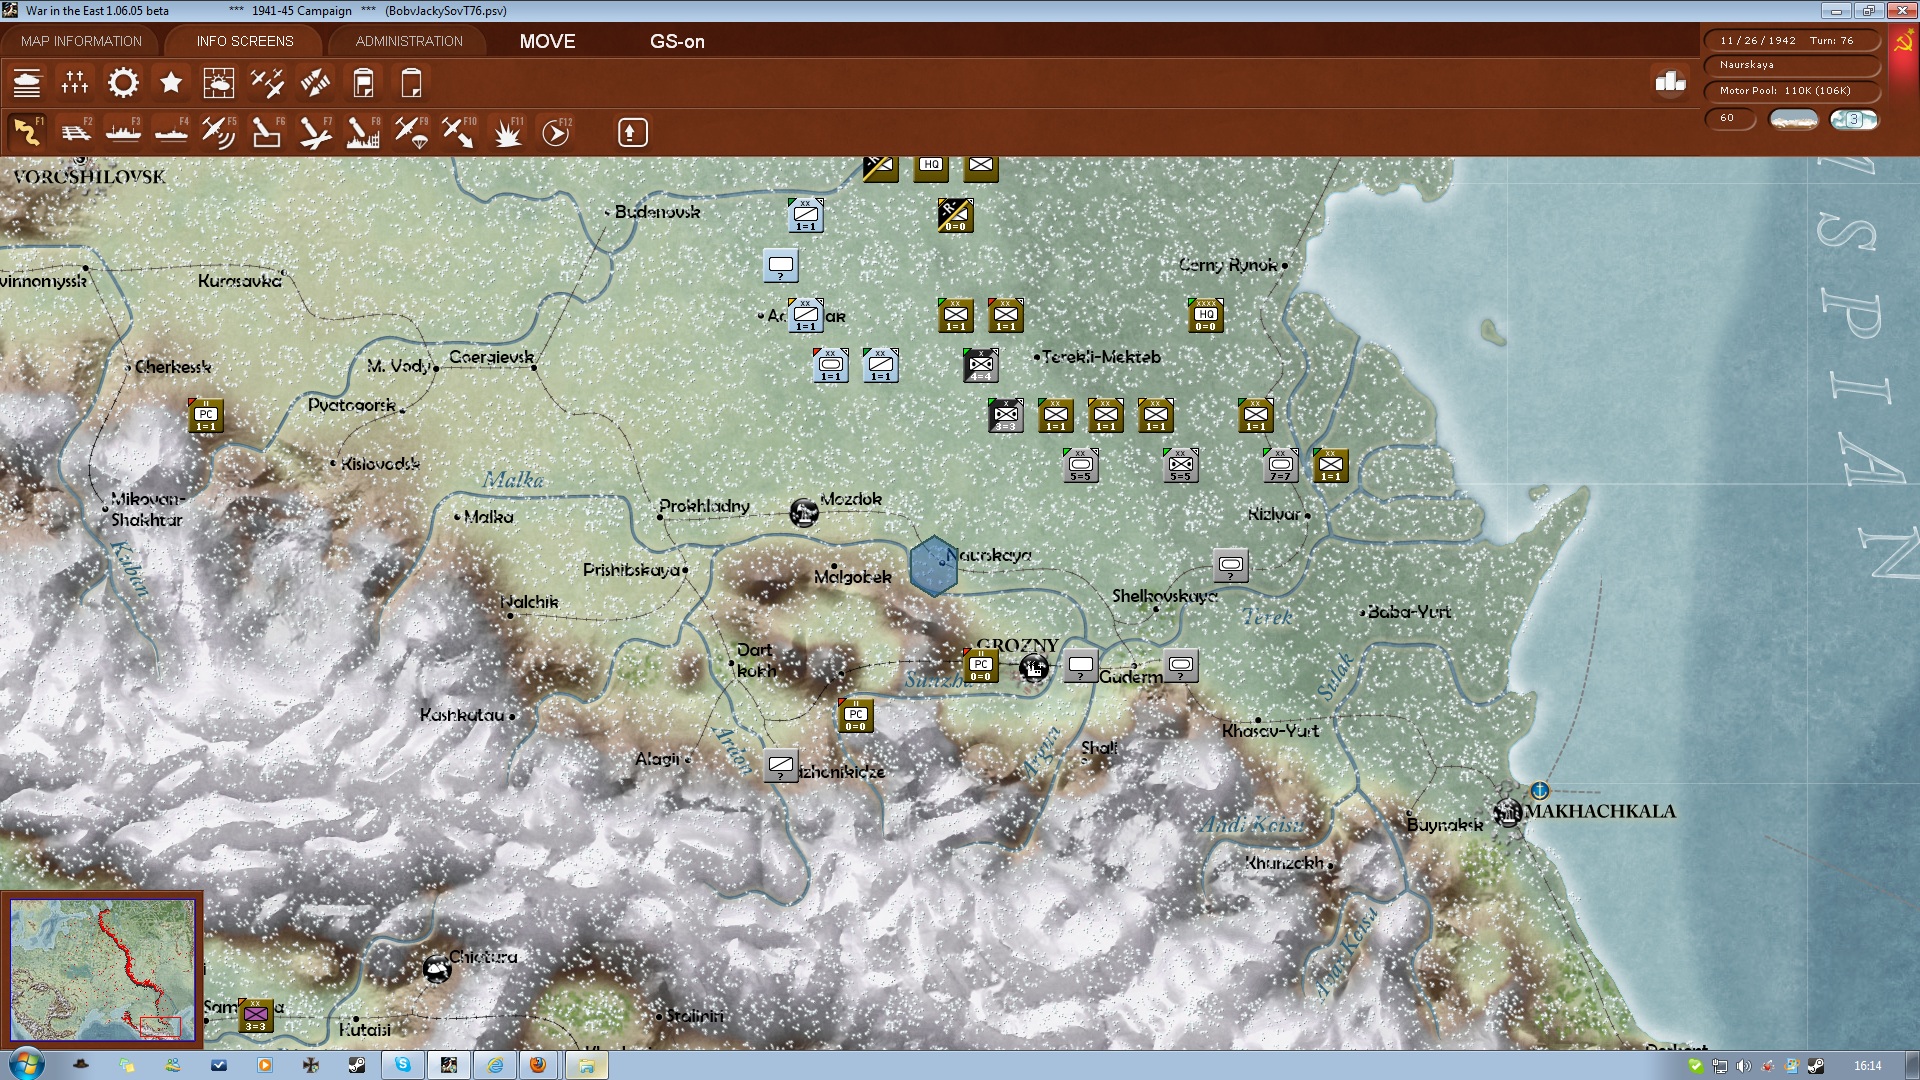Open the air doctrine planes icon screen
1920x1080 pixels.
[x=267, y=83]
